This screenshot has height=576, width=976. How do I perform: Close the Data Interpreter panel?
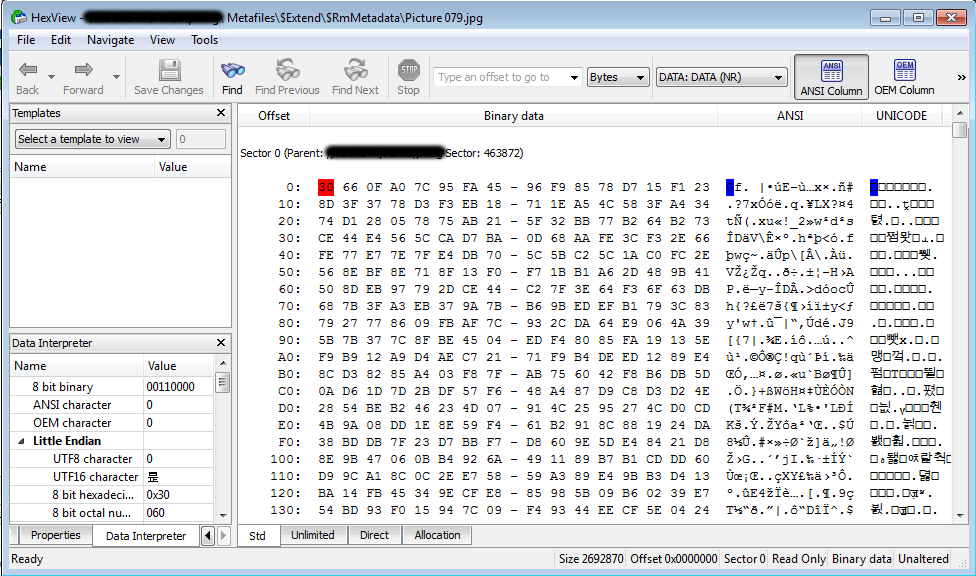point(221,342)
